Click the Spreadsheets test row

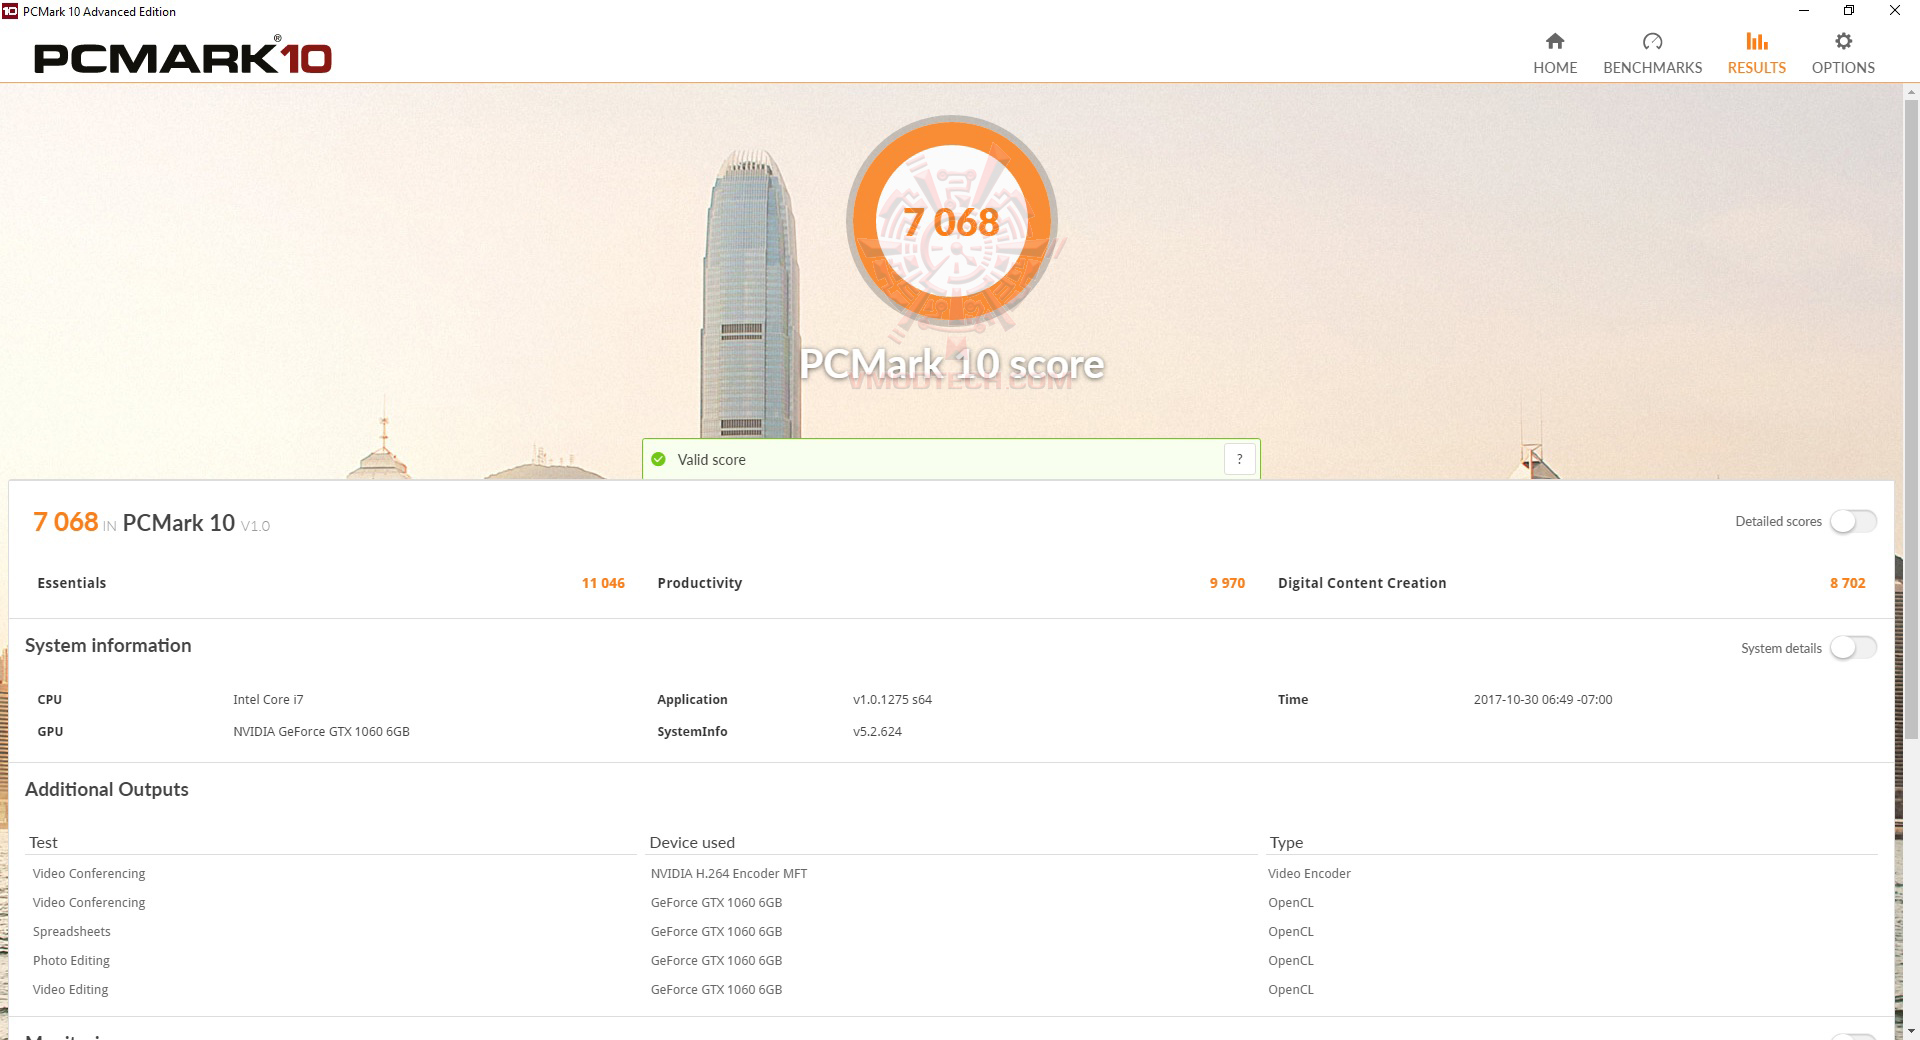pos(71,932)
